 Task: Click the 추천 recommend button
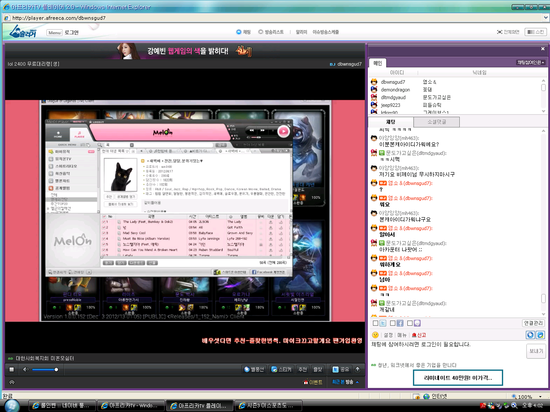(x=302, y=369)
